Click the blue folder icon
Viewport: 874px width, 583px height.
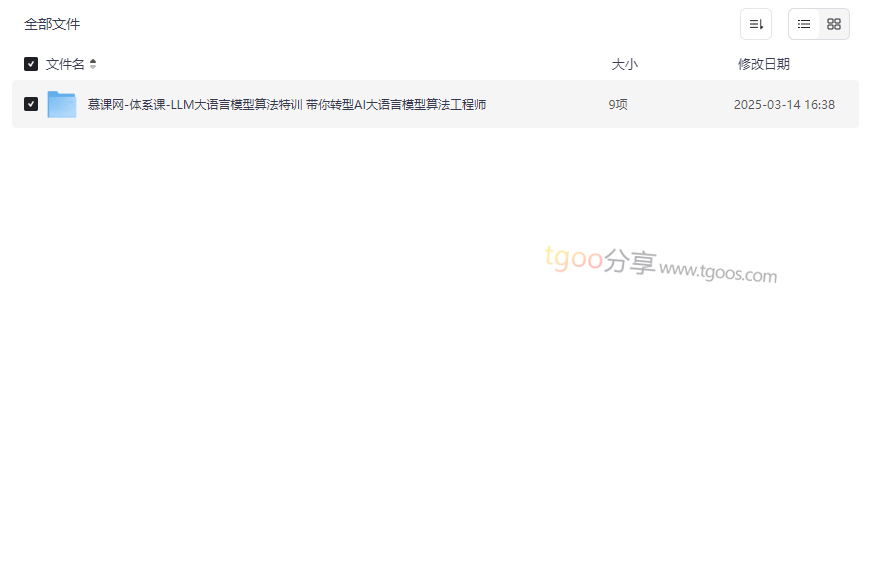[x=62, y=104]
